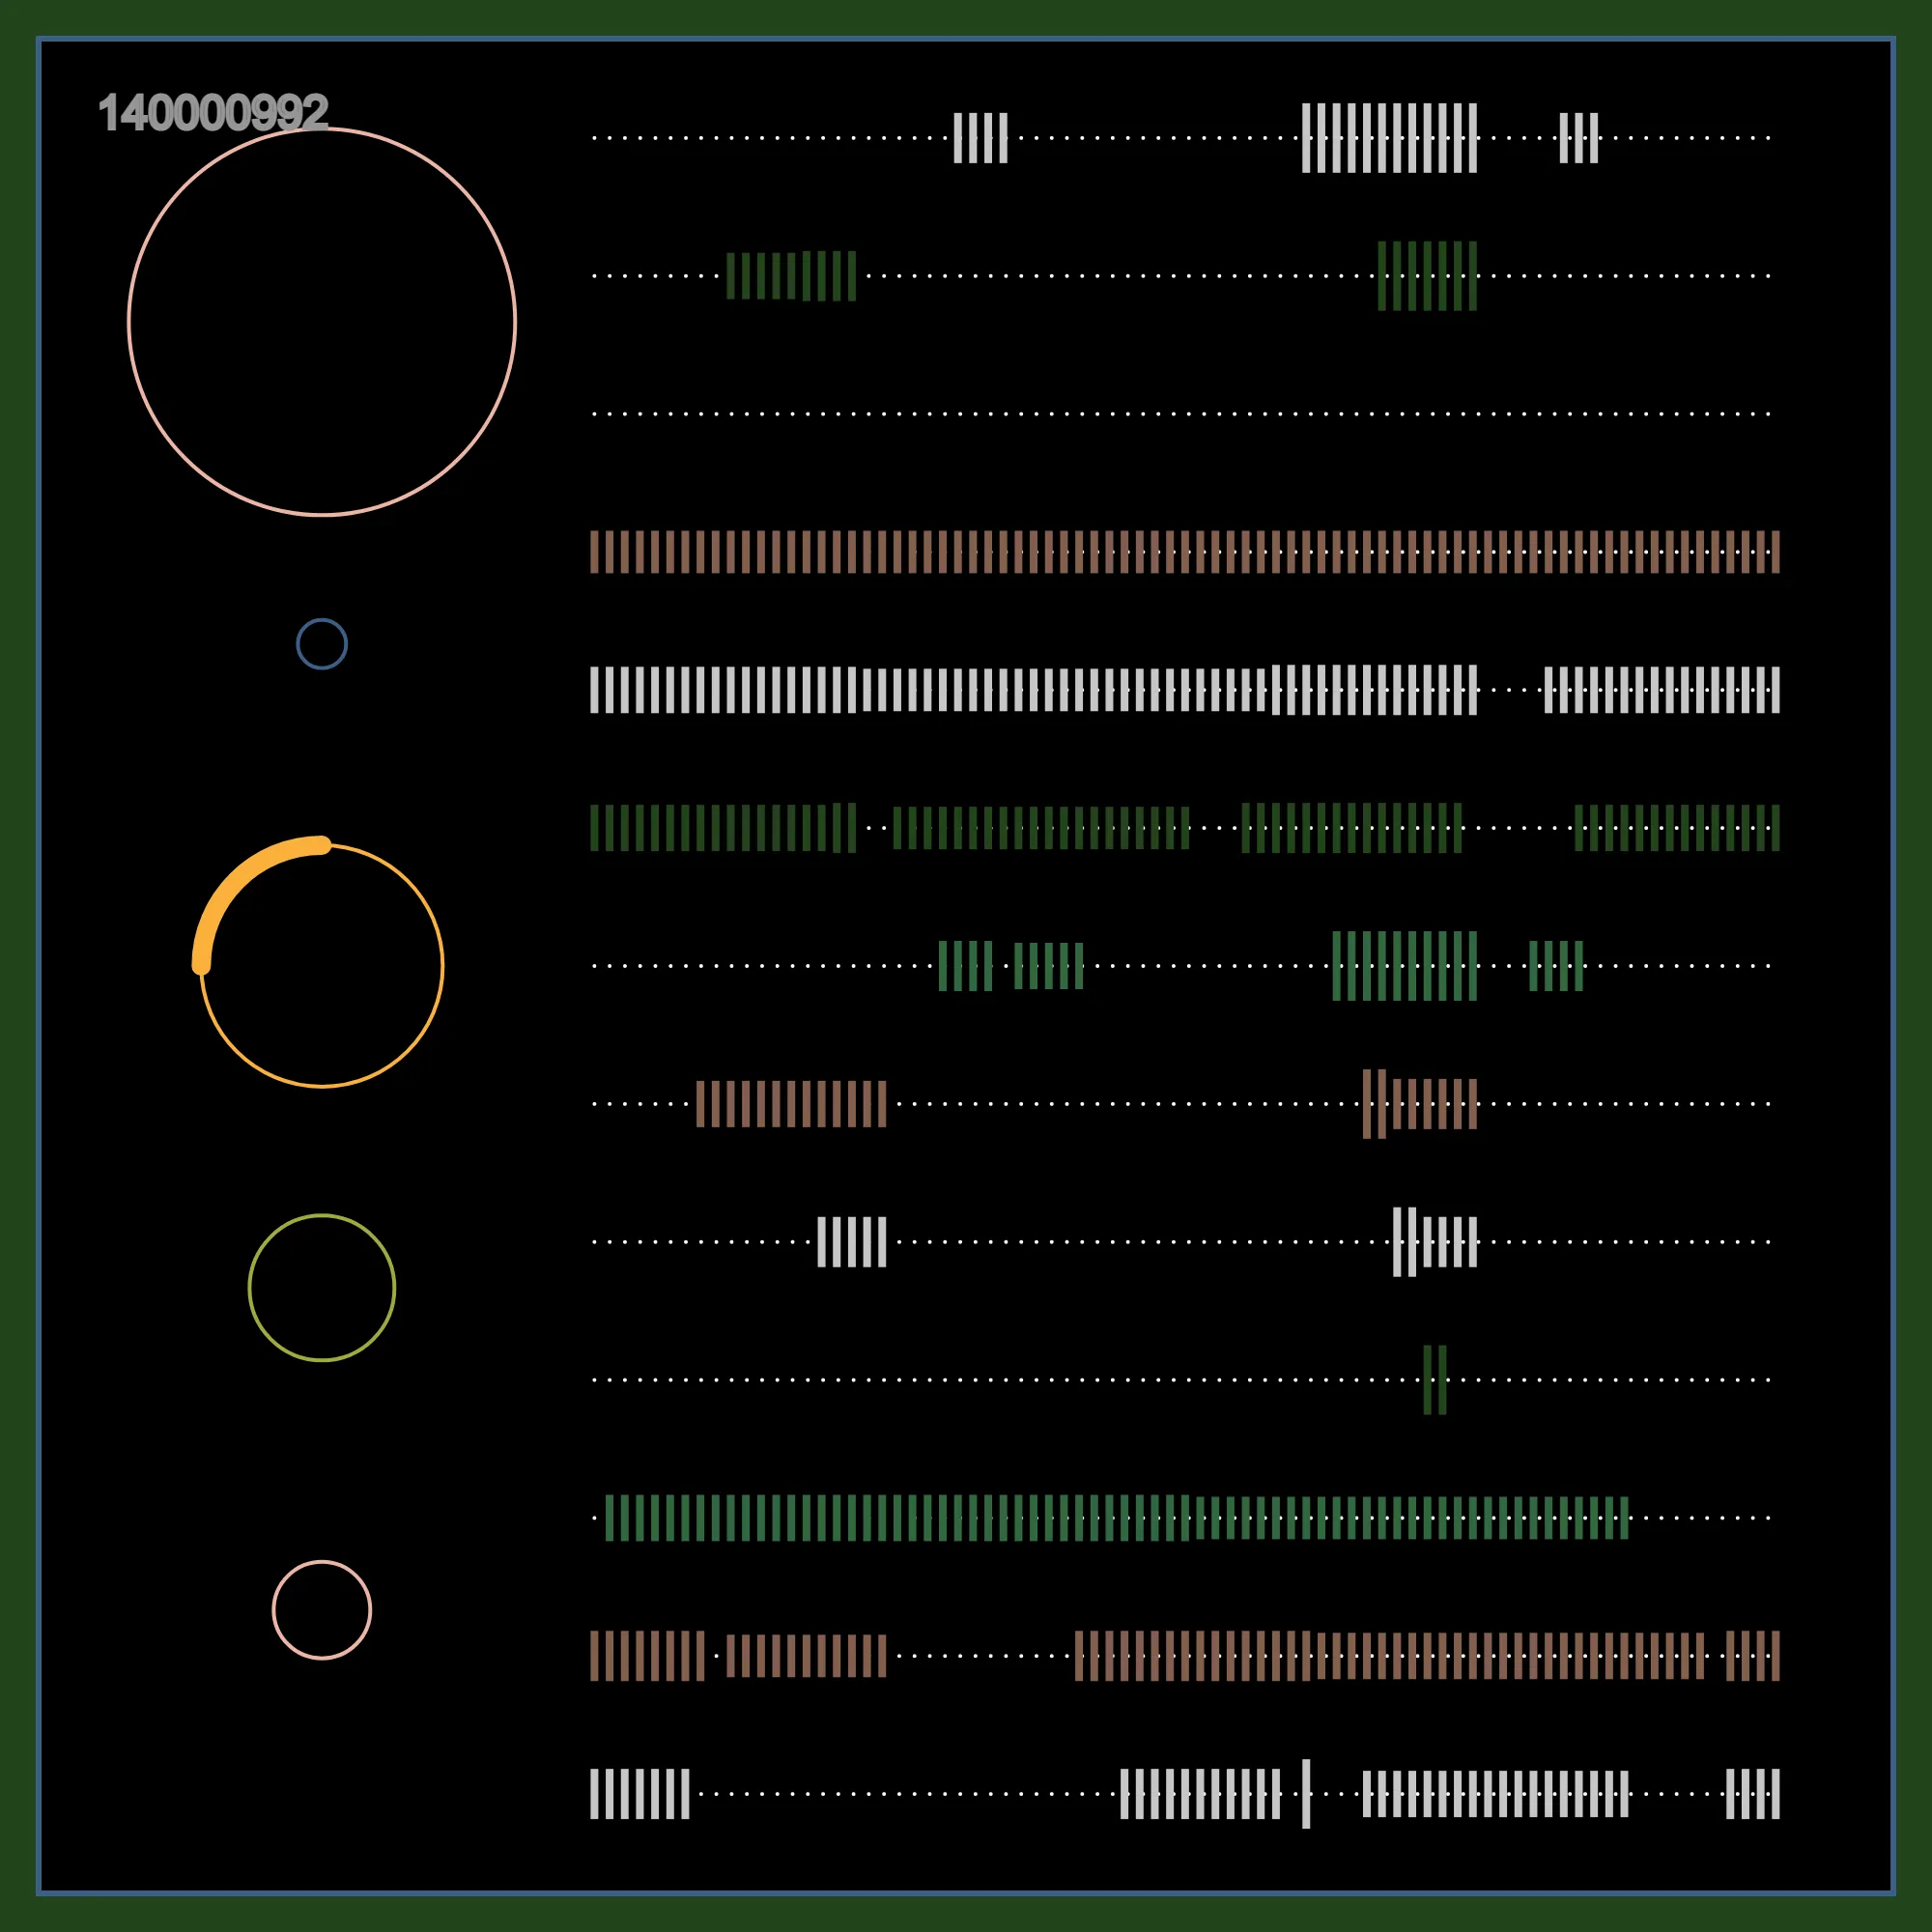Click the dotted gap in the long white bar row
This screenshot has height=1932, width=1932.
(x=1511, y=690)
